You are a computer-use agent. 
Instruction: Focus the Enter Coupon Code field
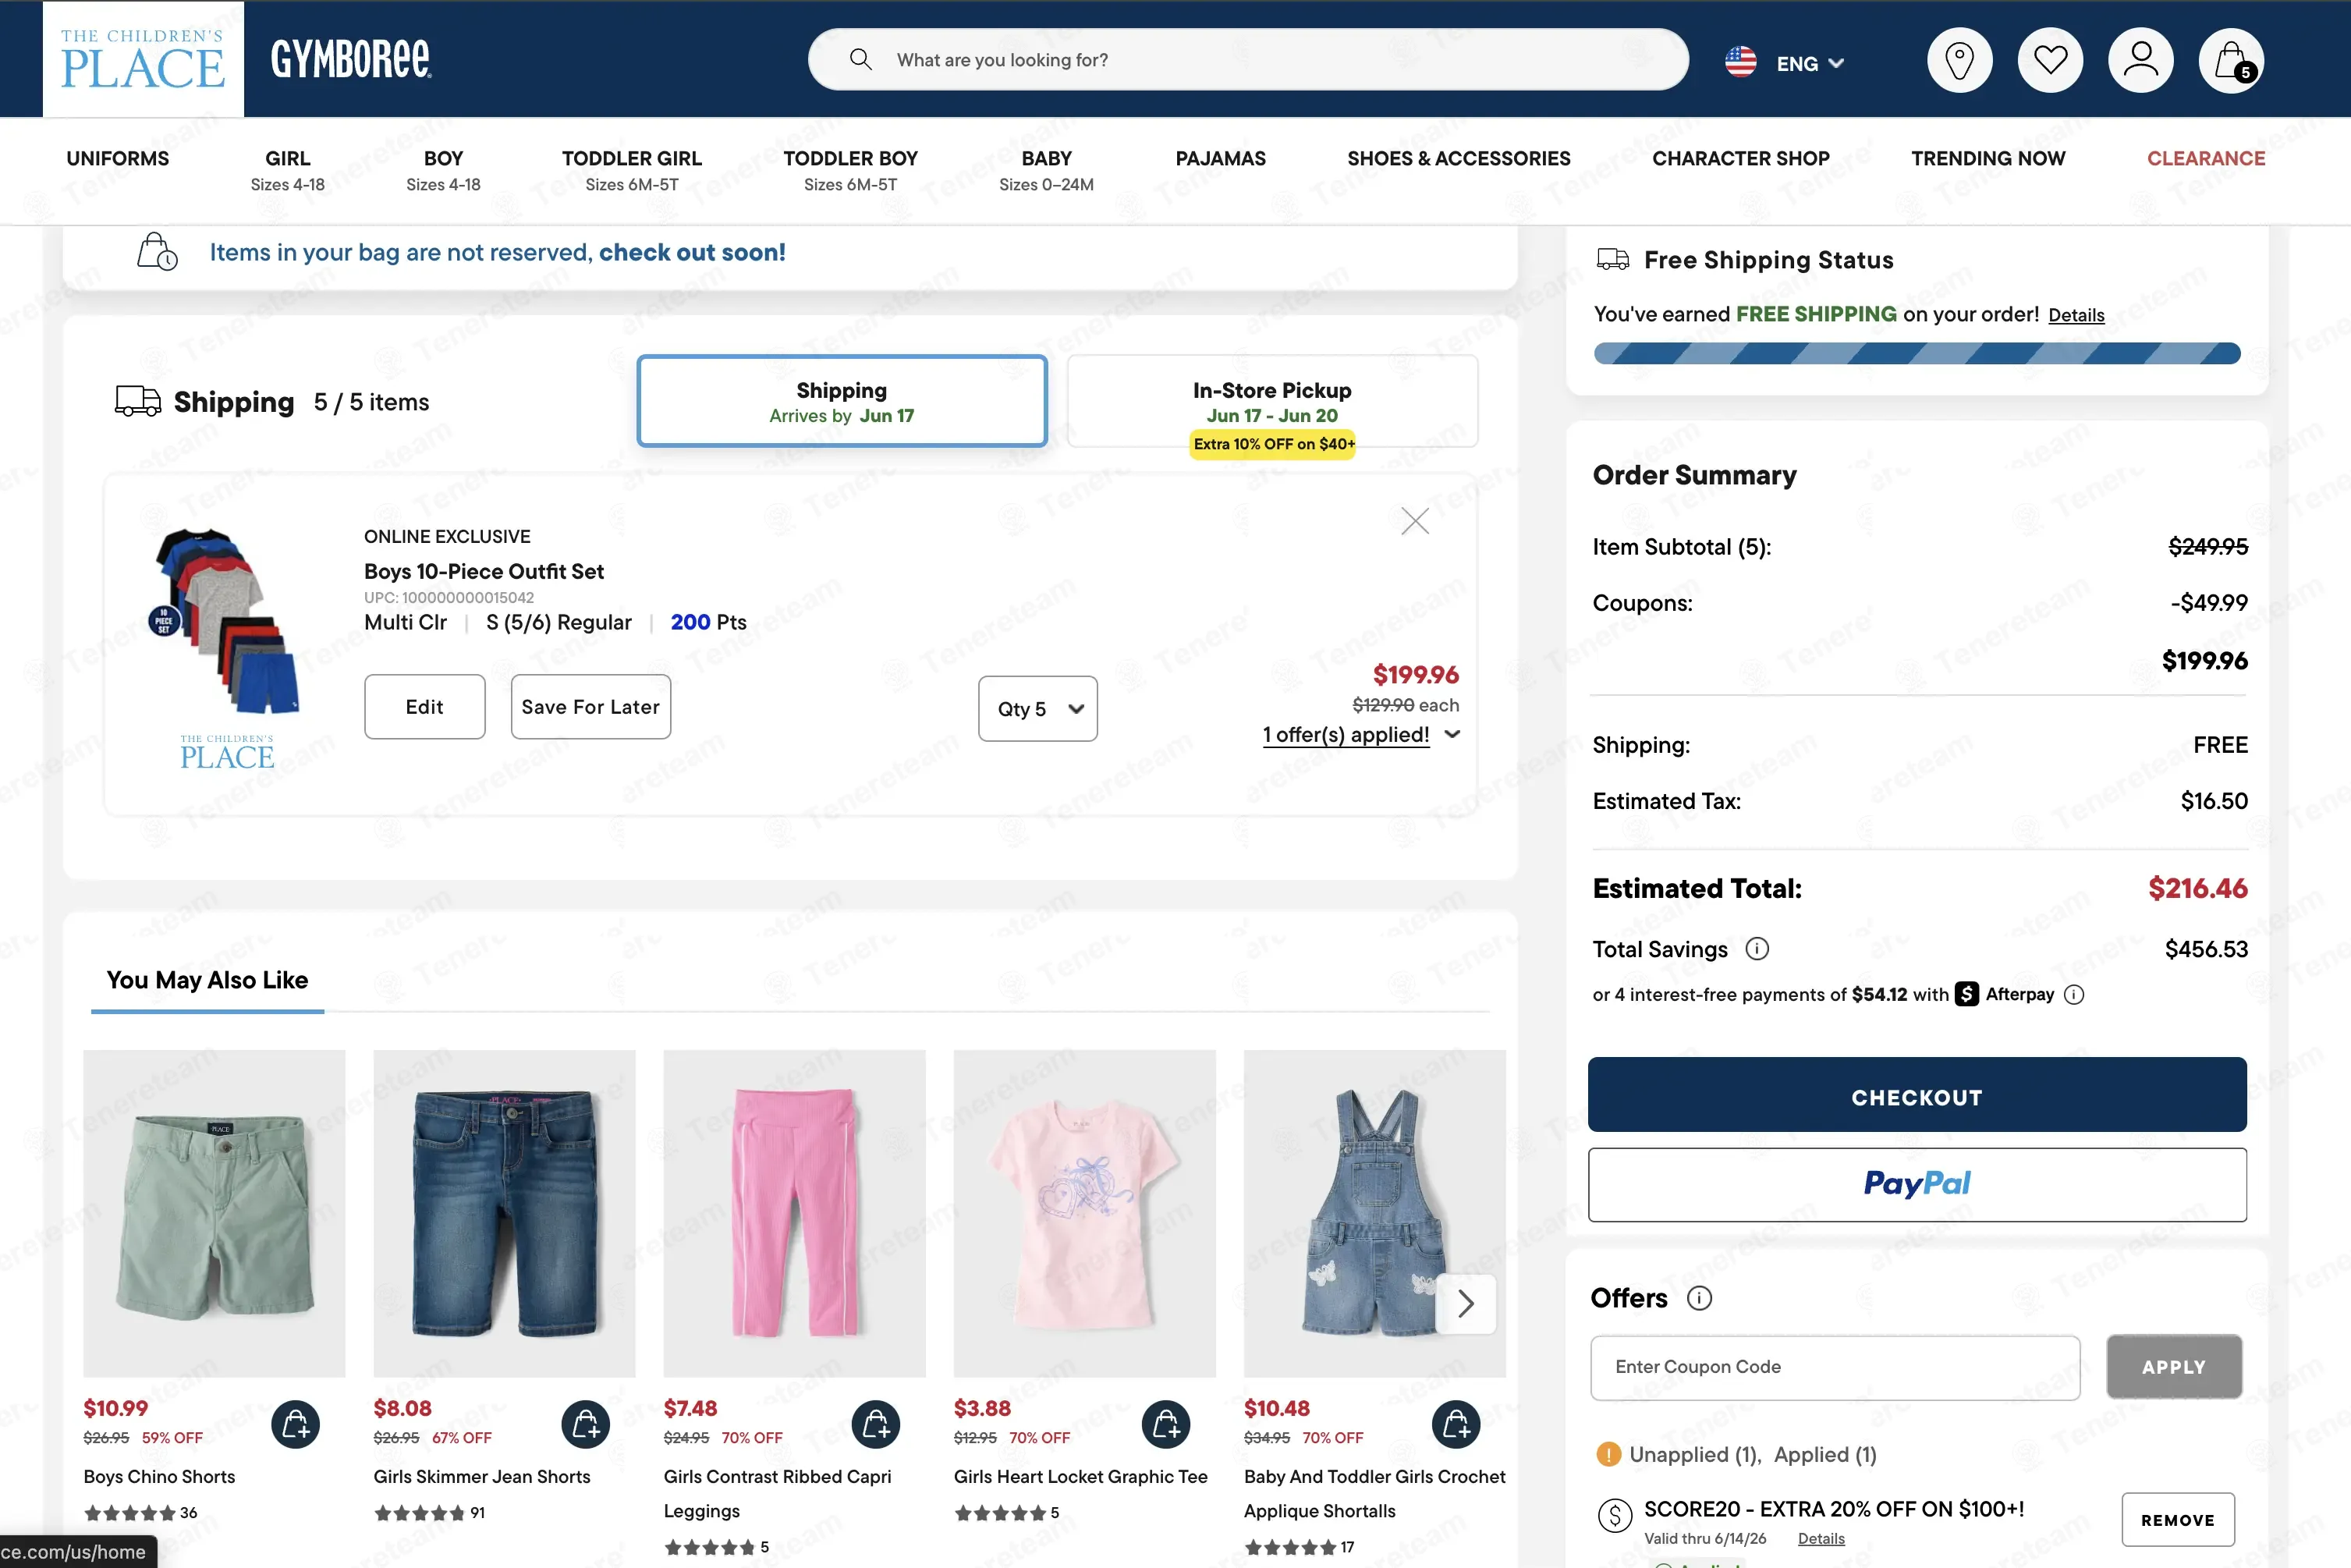[x=1834, y=1367]
